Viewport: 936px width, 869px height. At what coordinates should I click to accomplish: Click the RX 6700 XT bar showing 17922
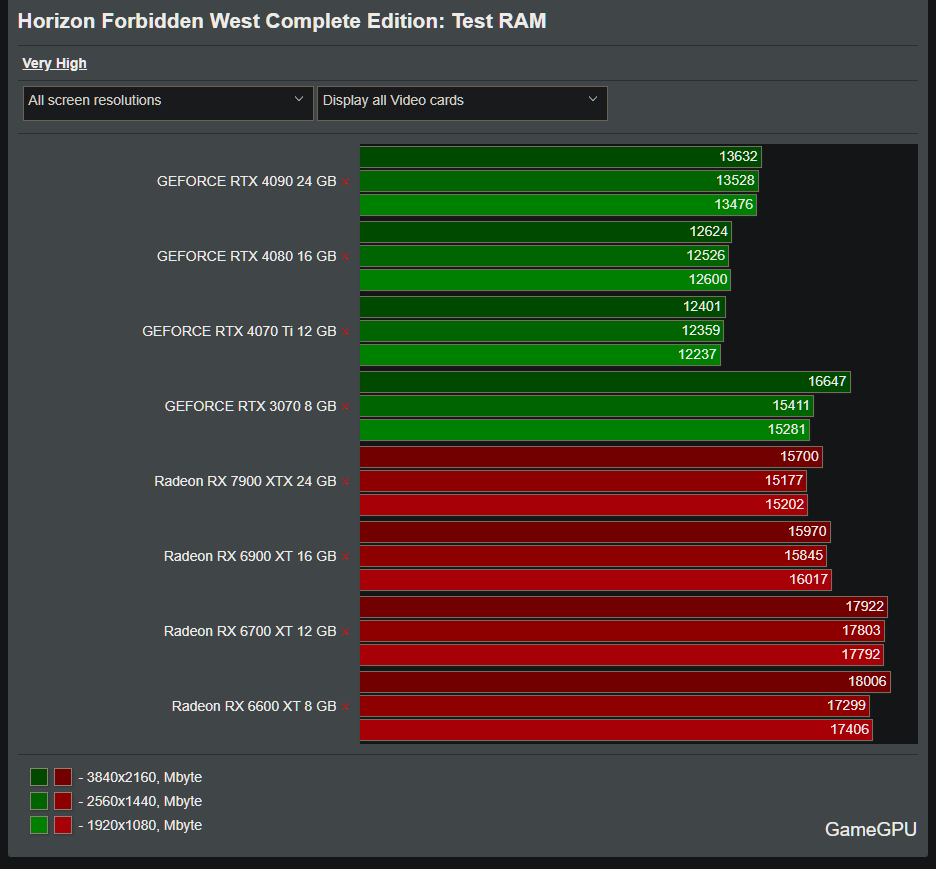[624, 607]
